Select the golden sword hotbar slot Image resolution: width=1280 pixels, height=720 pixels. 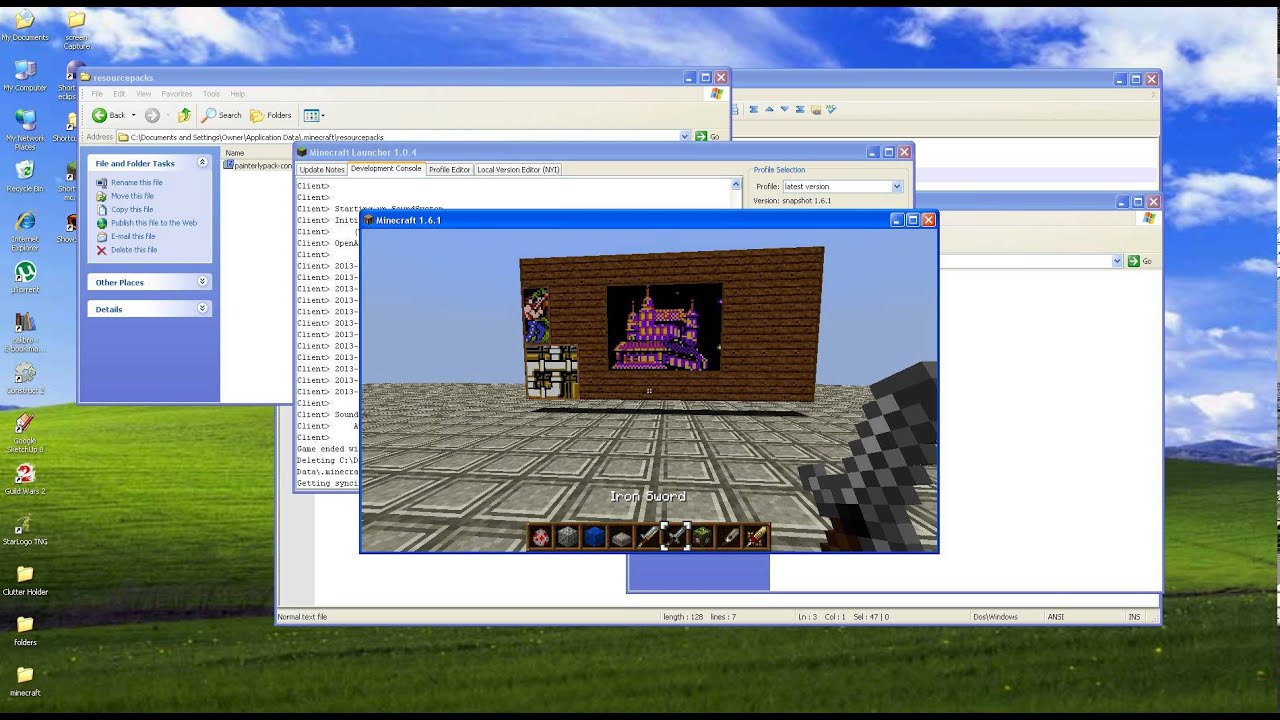(x=757, y=537)
